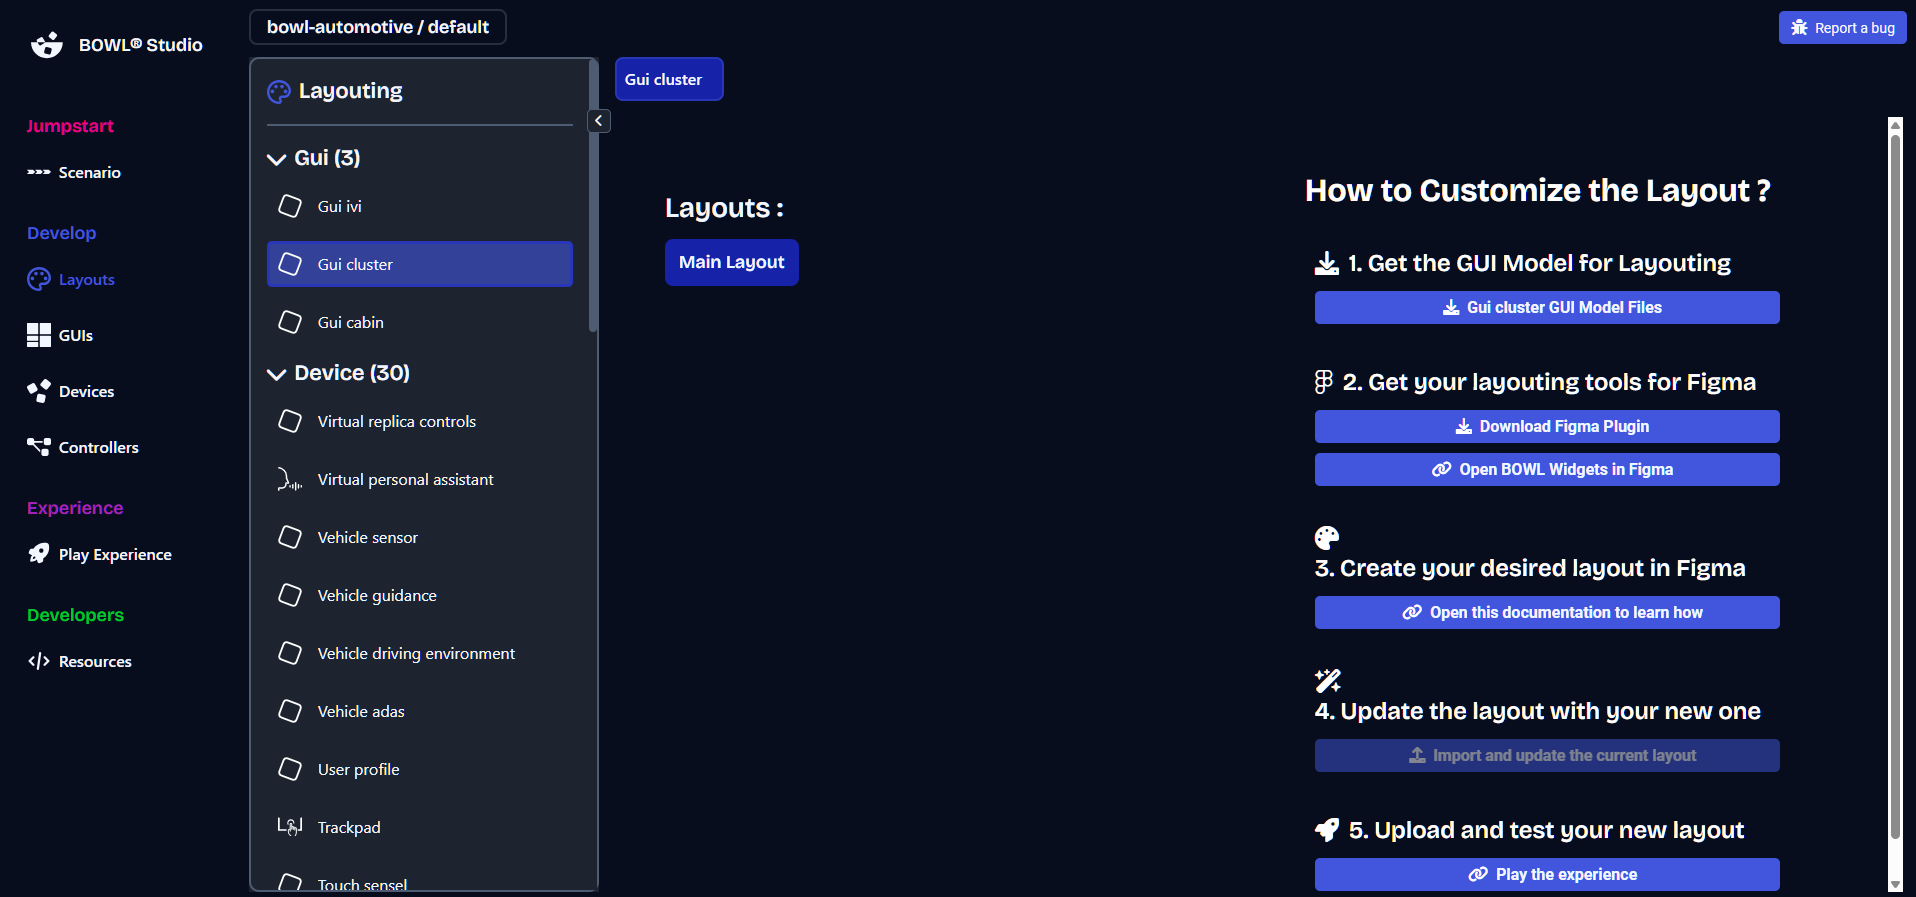
Task: Click the Virtual personal assistant voice icon
Action: 290,480
